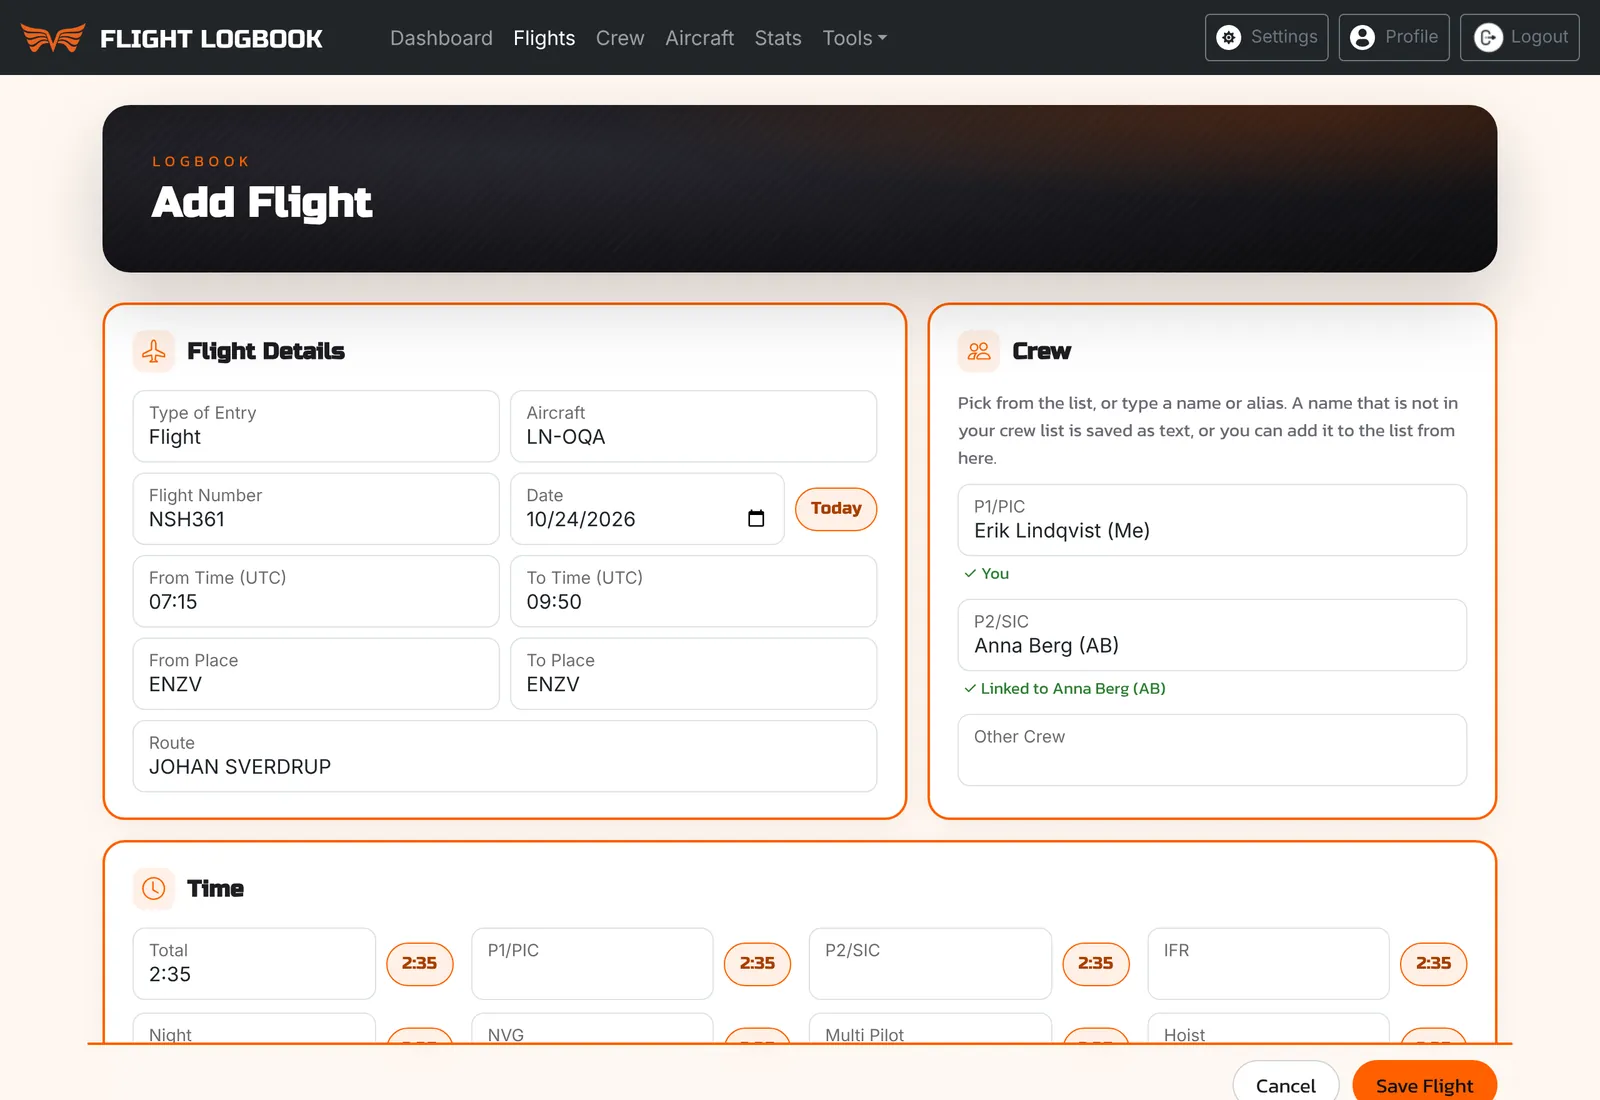
Task: Click the gear icon in Settings button
Action: point(1229,38)
